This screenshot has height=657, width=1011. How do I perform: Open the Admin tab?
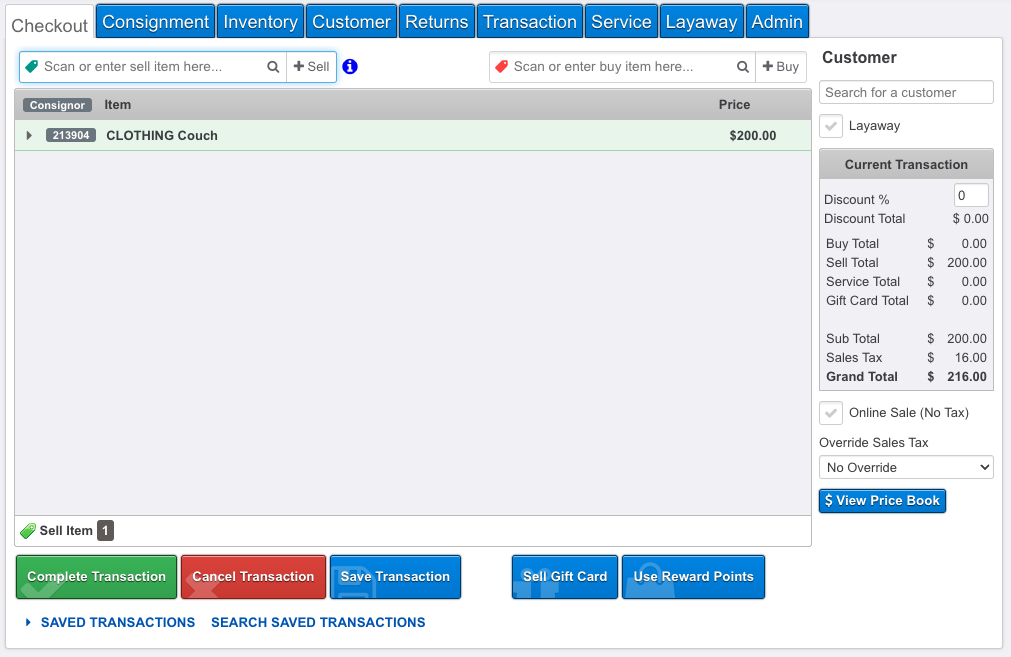point(777,20)
